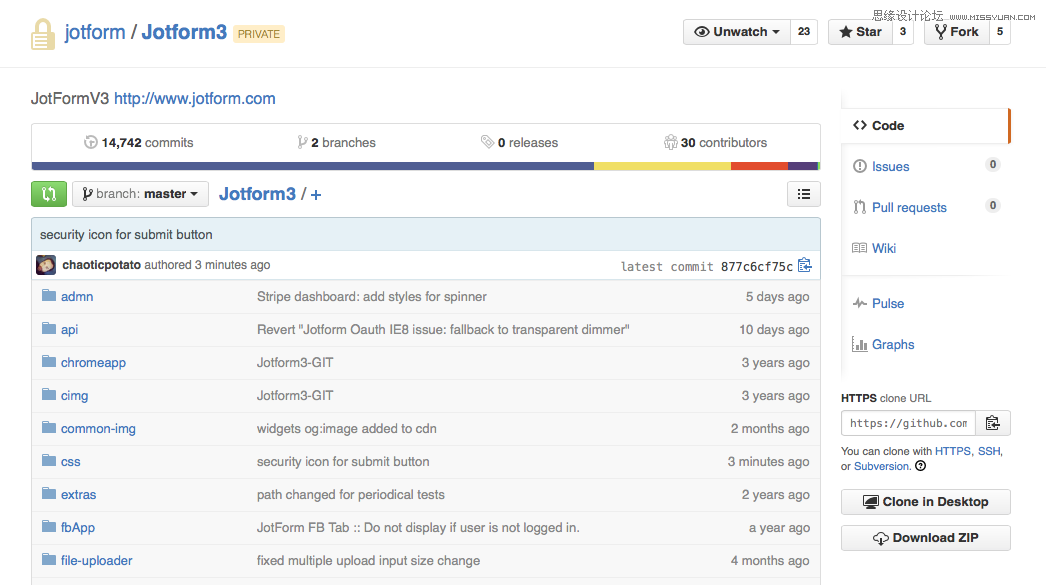Click the HTTPS clone URL input field

pyautogui.click(x=909, y=423)
